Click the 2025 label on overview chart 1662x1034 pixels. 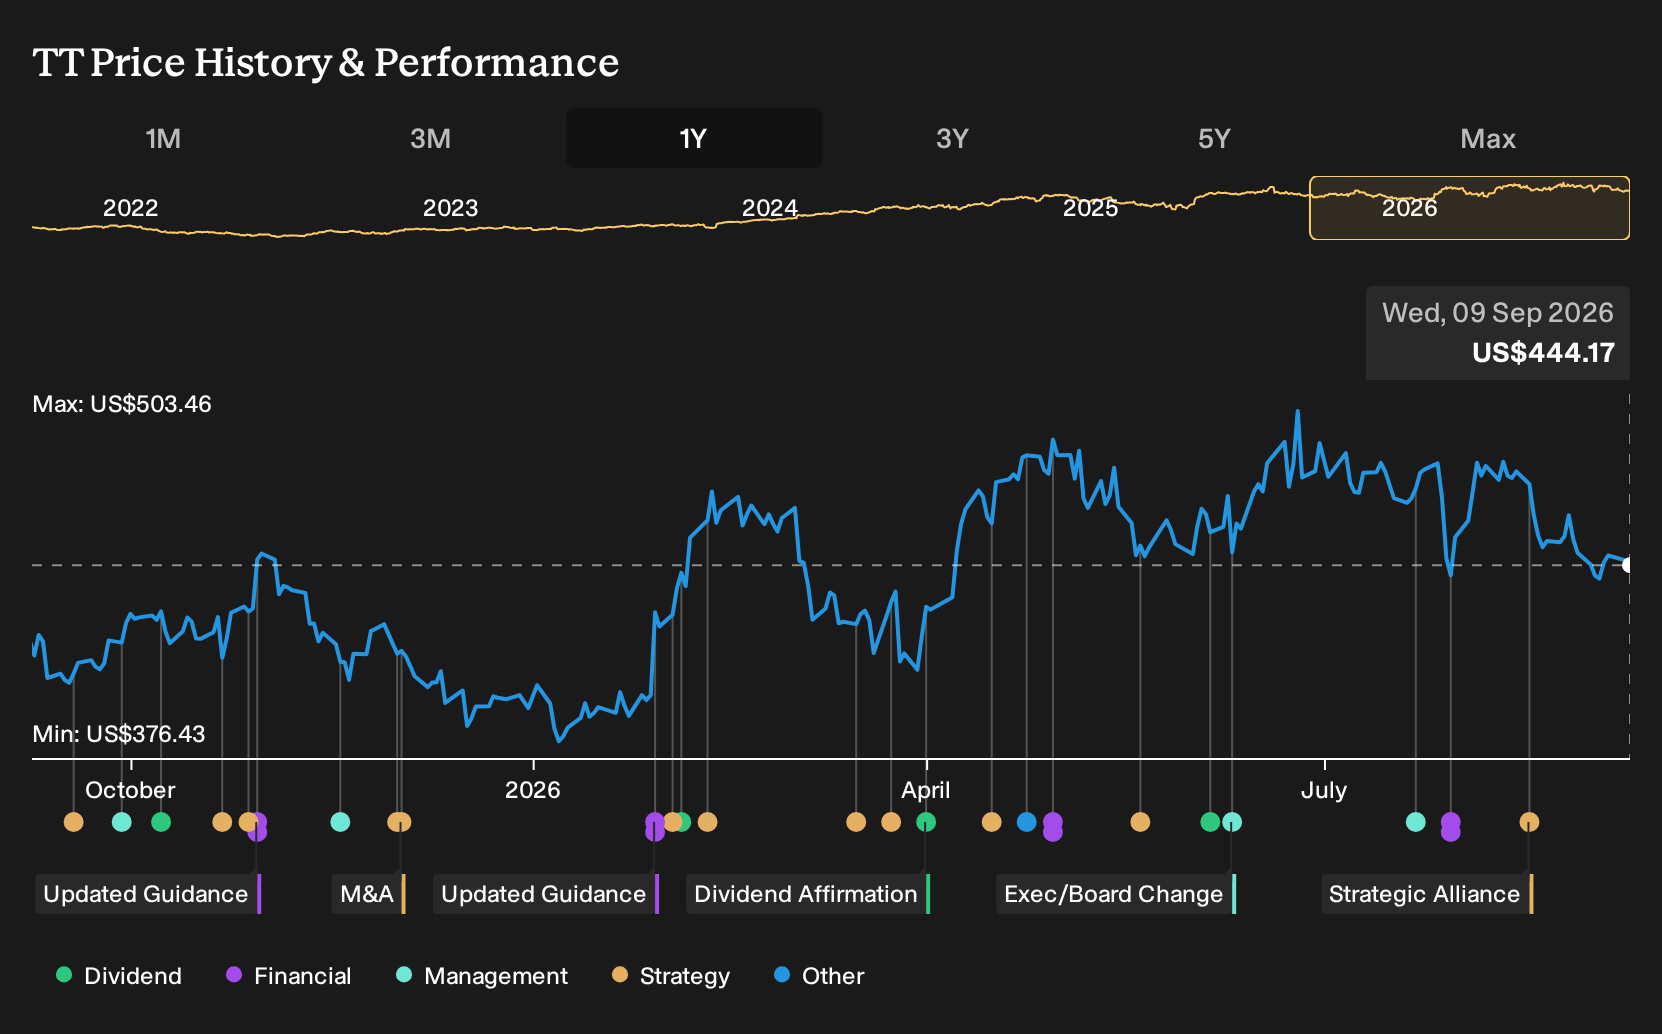(x=1090, y=208)
